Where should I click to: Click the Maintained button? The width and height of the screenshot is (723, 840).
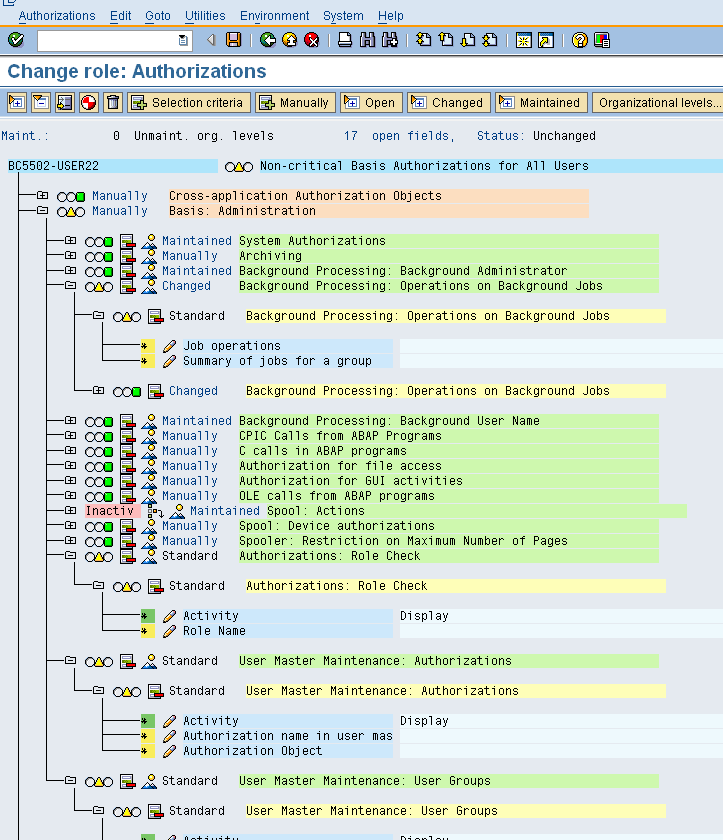540,102
